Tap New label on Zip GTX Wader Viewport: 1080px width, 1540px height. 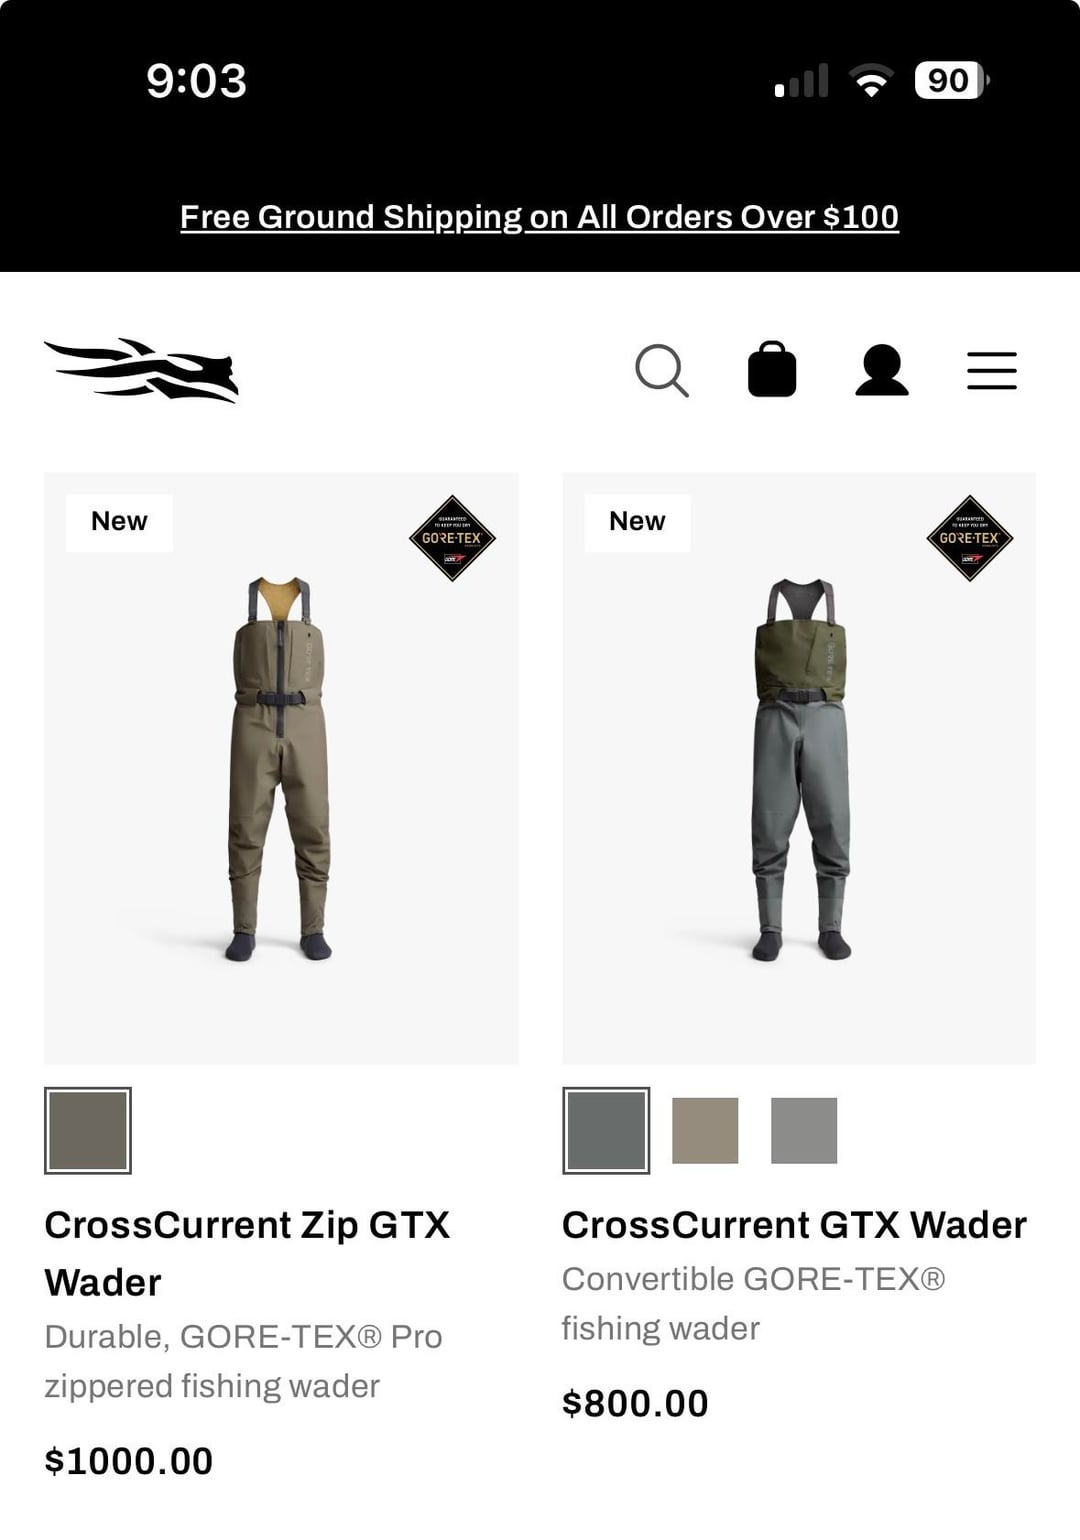point(119,522)
